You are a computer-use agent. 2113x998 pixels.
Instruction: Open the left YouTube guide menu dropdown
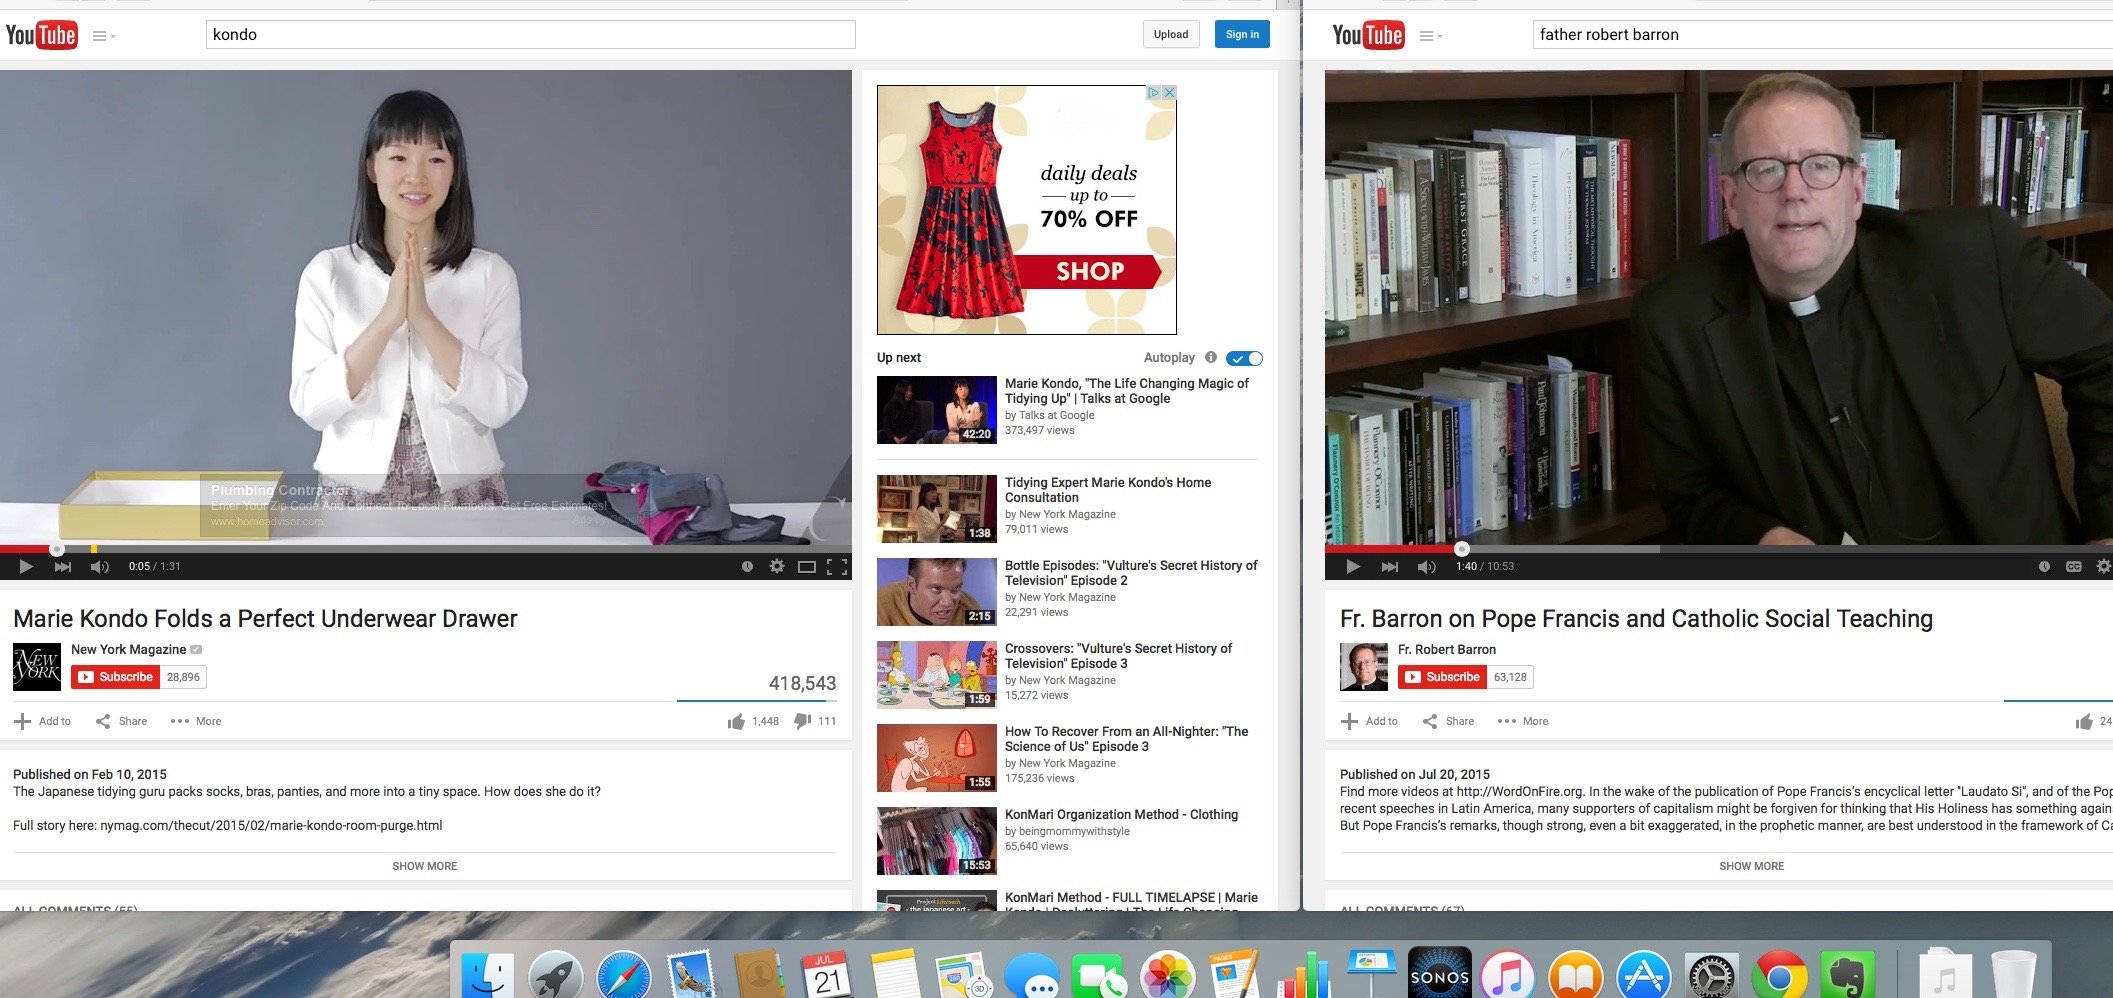click(104, 36)
